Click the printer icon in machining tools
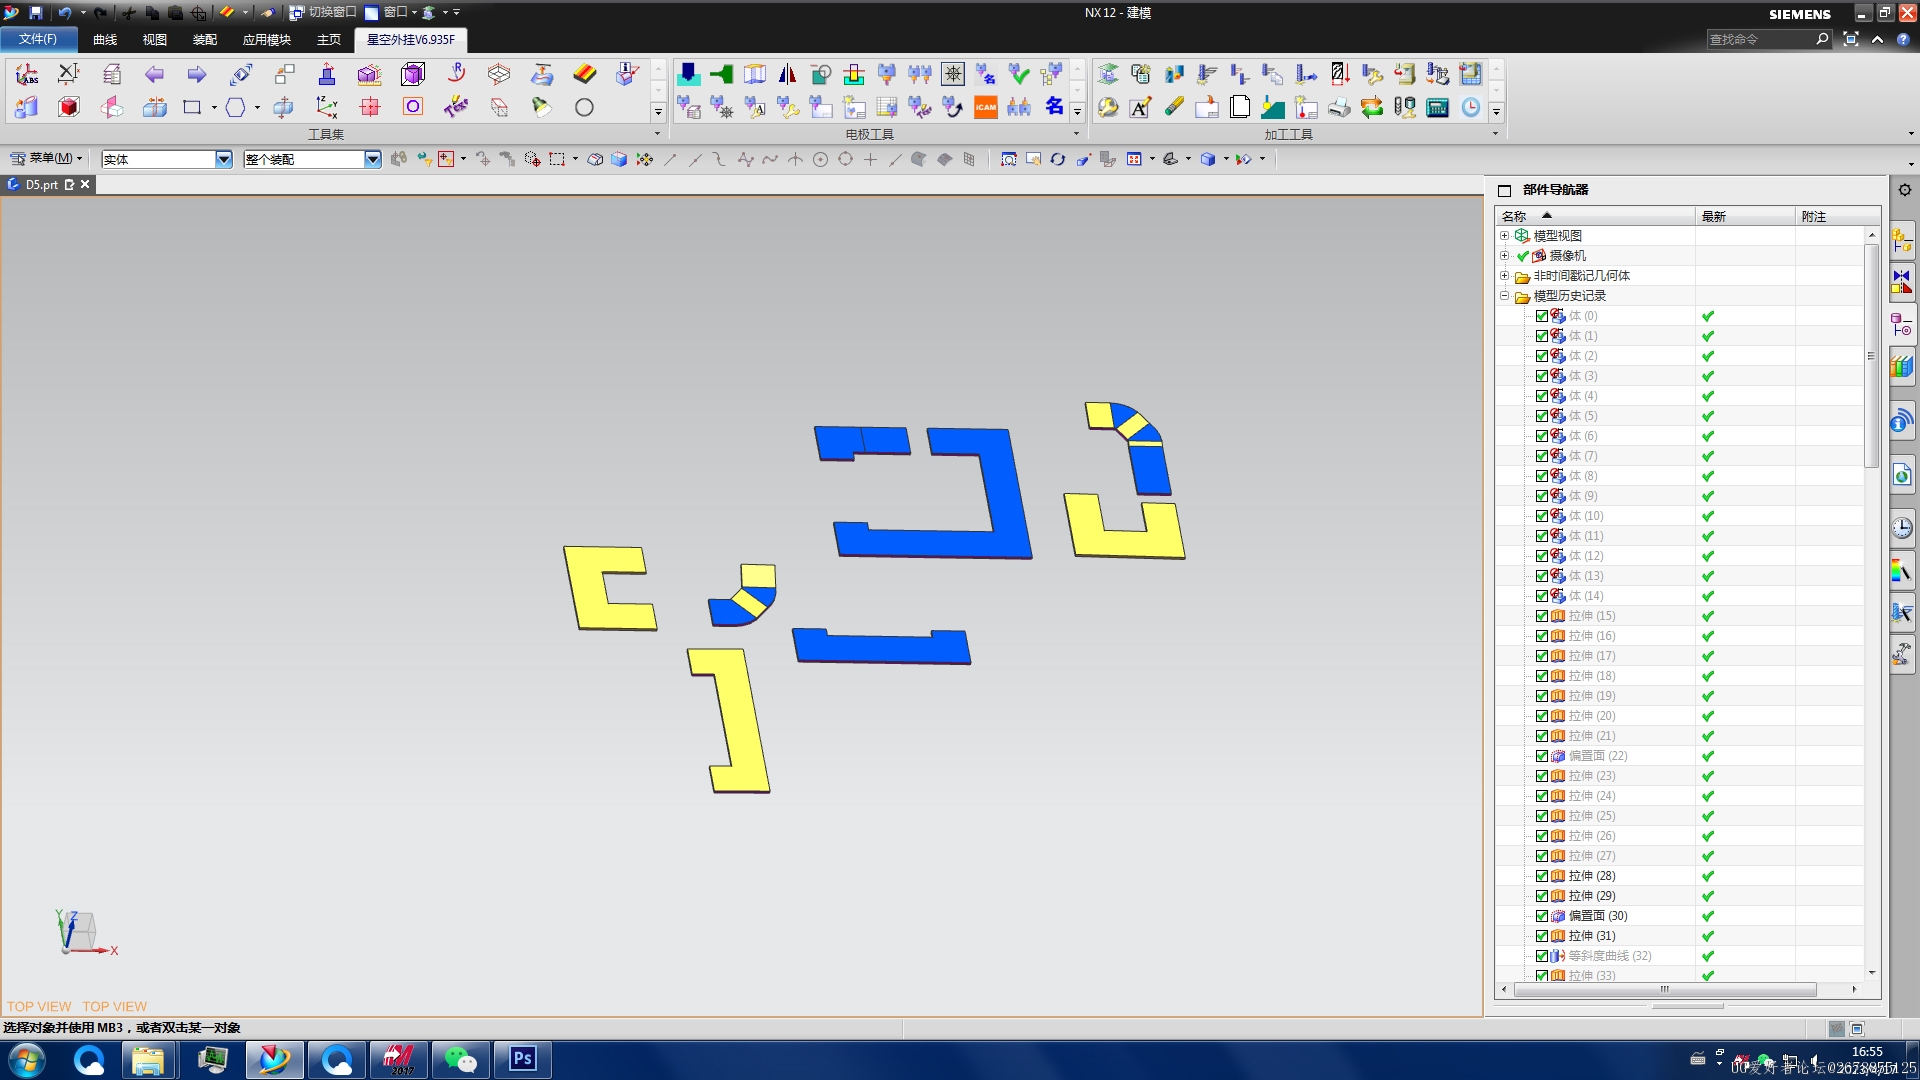The image size is (1920, 1080). (1339, 107)
